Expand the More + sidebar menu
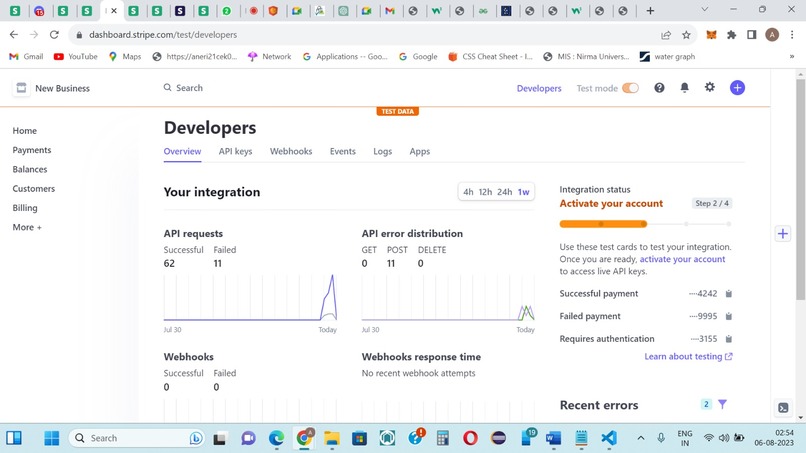806x453 pixels. tap(27, 227)
